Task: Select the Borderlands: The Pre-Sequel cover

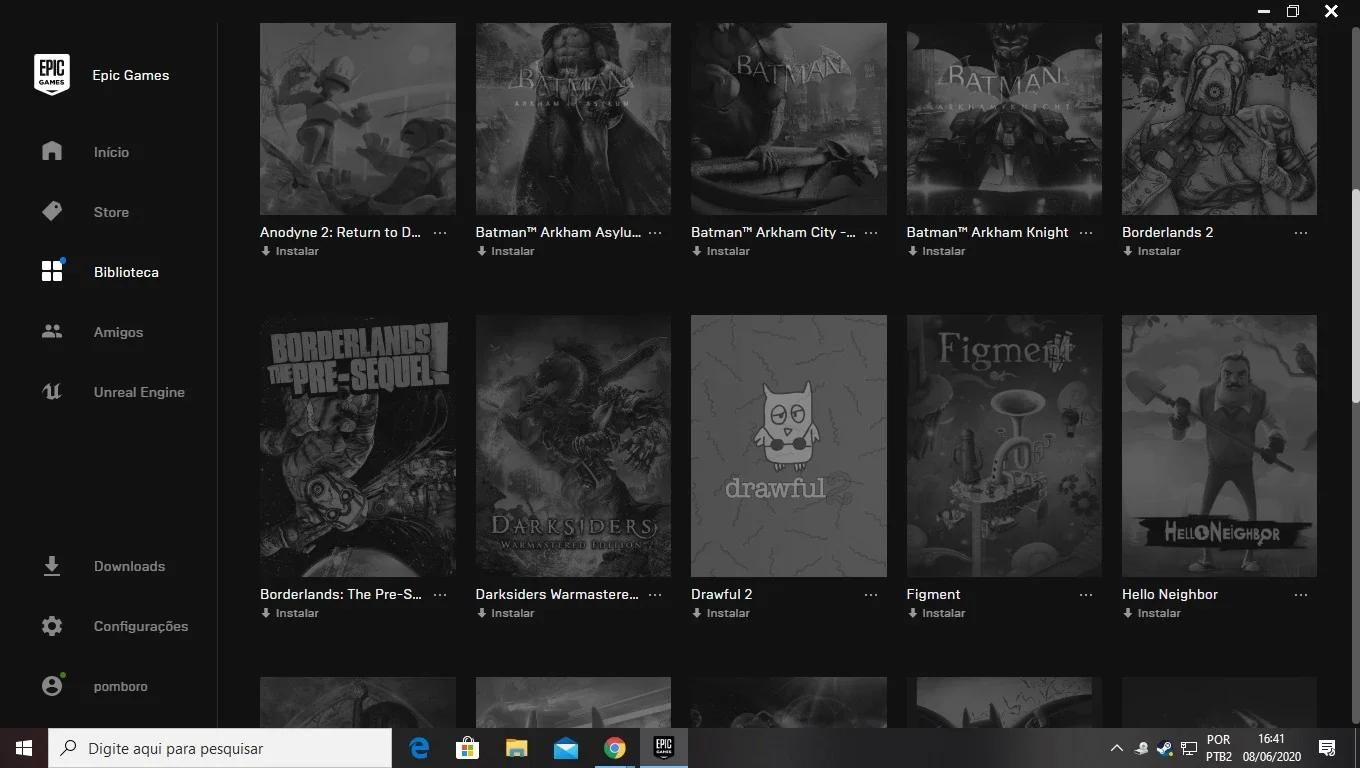Action: coord(358,446)
